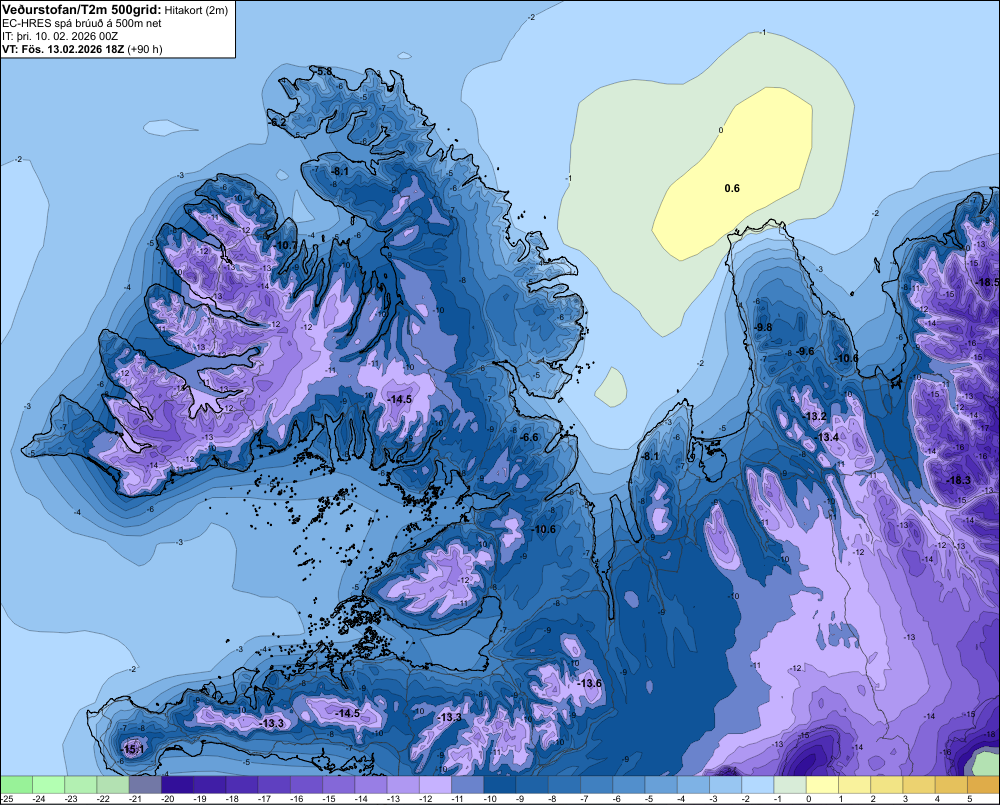Click the -6.2 temperature label

pos(277,121)
